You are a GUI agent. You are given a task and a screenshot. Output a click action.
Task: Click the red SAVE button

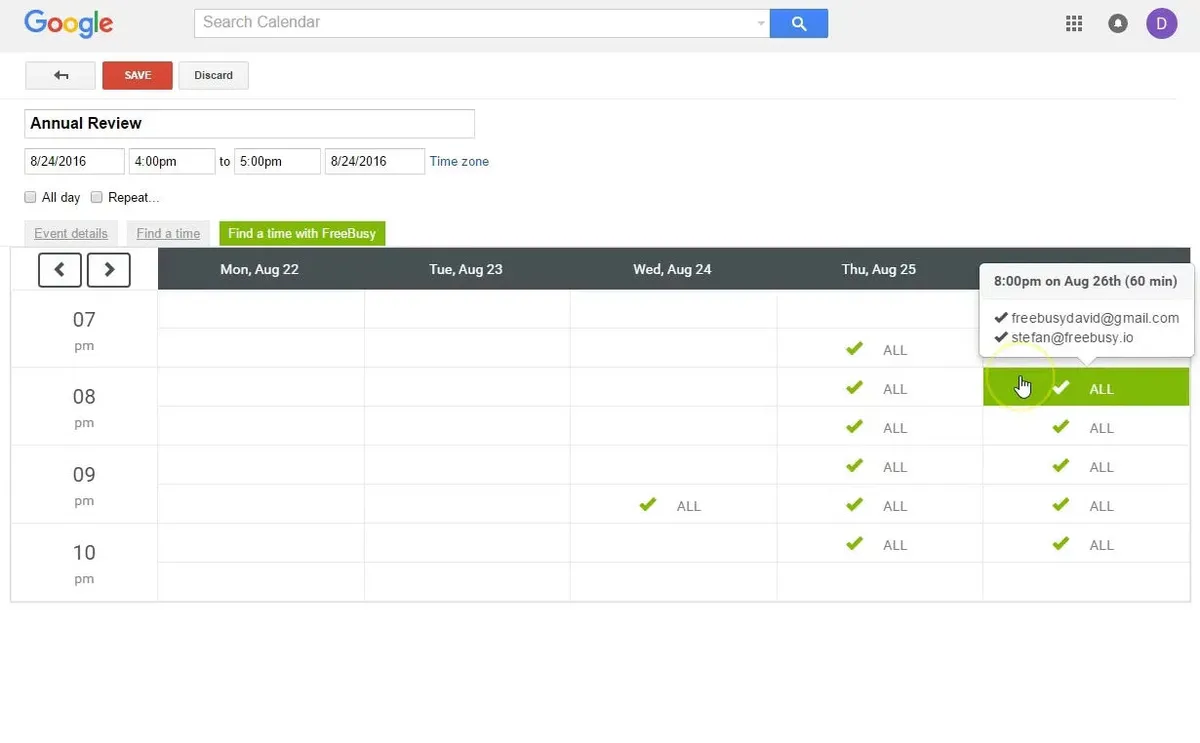click(138, 76)
